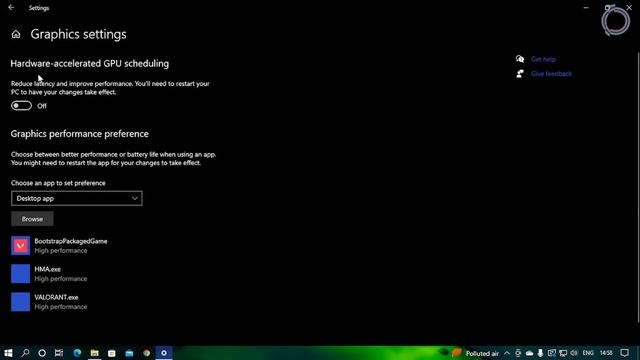The height and width of the screenshot is (360, 640).
Task: Click the BootstrapPackagedGame app icon
Action: tap(20, 246)
